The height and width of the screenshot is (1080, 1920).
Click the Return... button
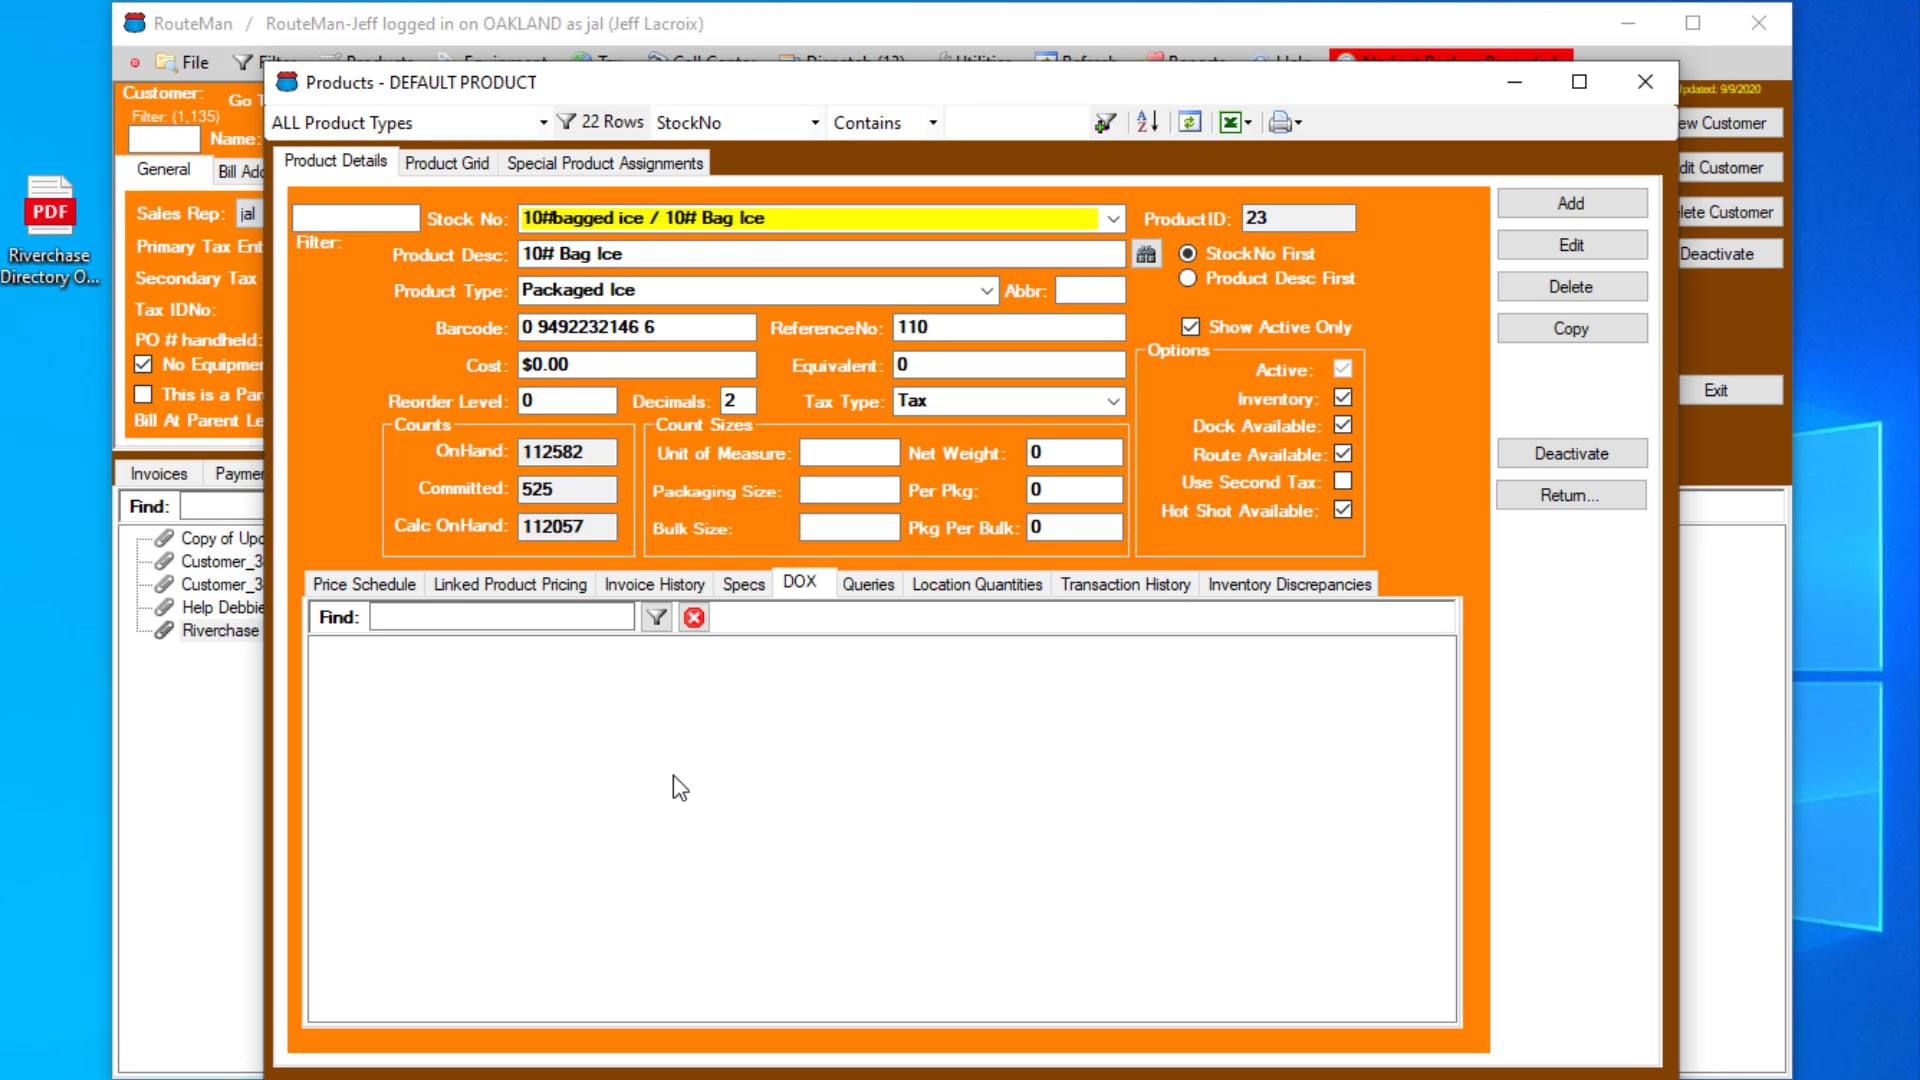coord(1571,495)
